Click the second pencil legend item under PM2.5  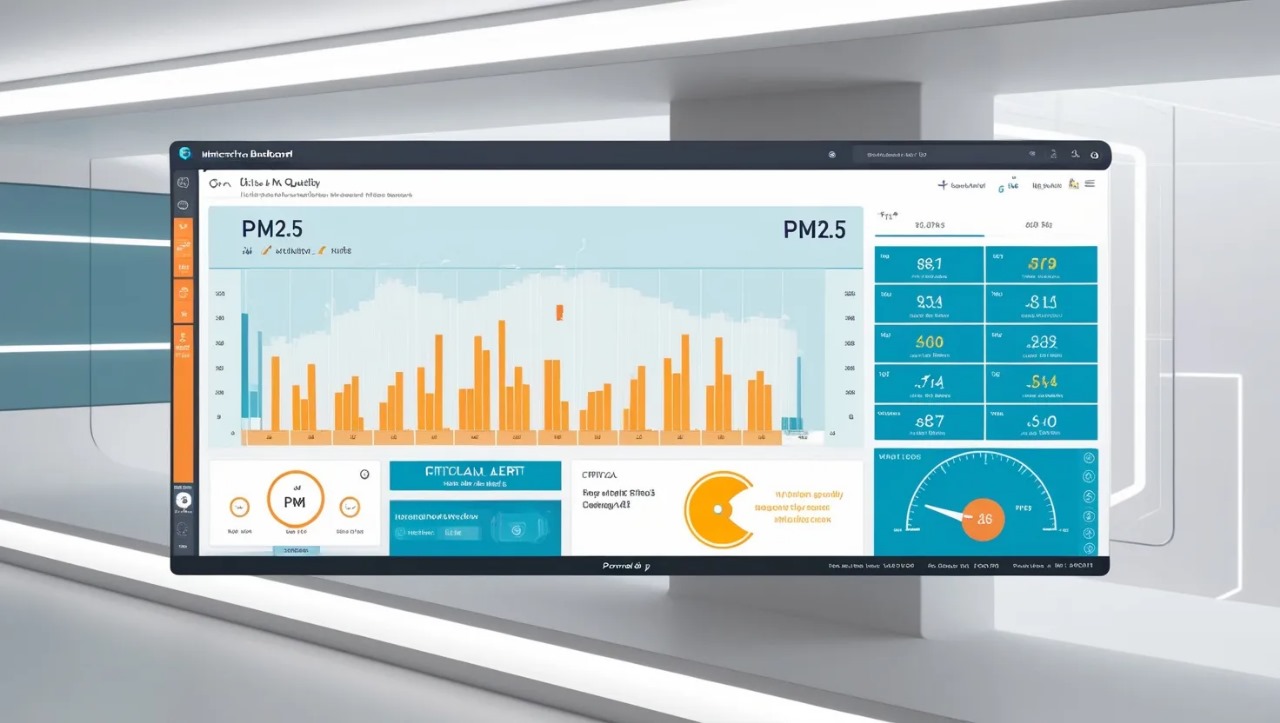tap(335, 251)
